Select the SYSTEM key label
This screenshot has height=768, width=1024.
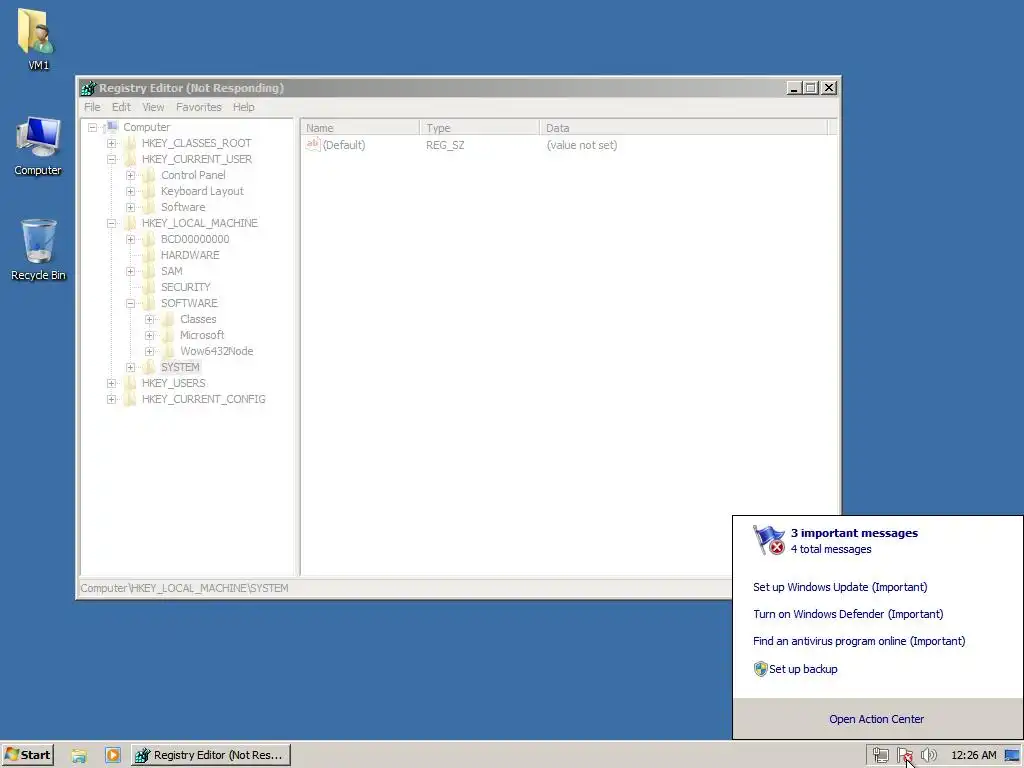pyautogui.click(x=180, y=367)
